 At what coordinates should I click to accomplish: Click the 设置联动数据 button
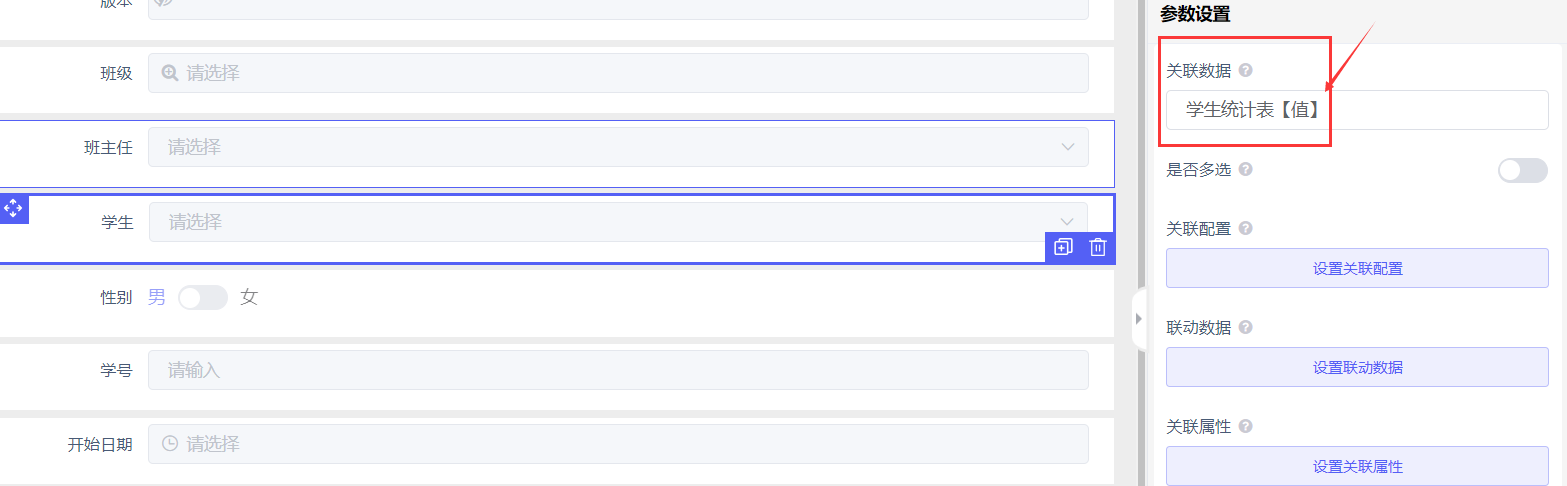(1357, 367)
